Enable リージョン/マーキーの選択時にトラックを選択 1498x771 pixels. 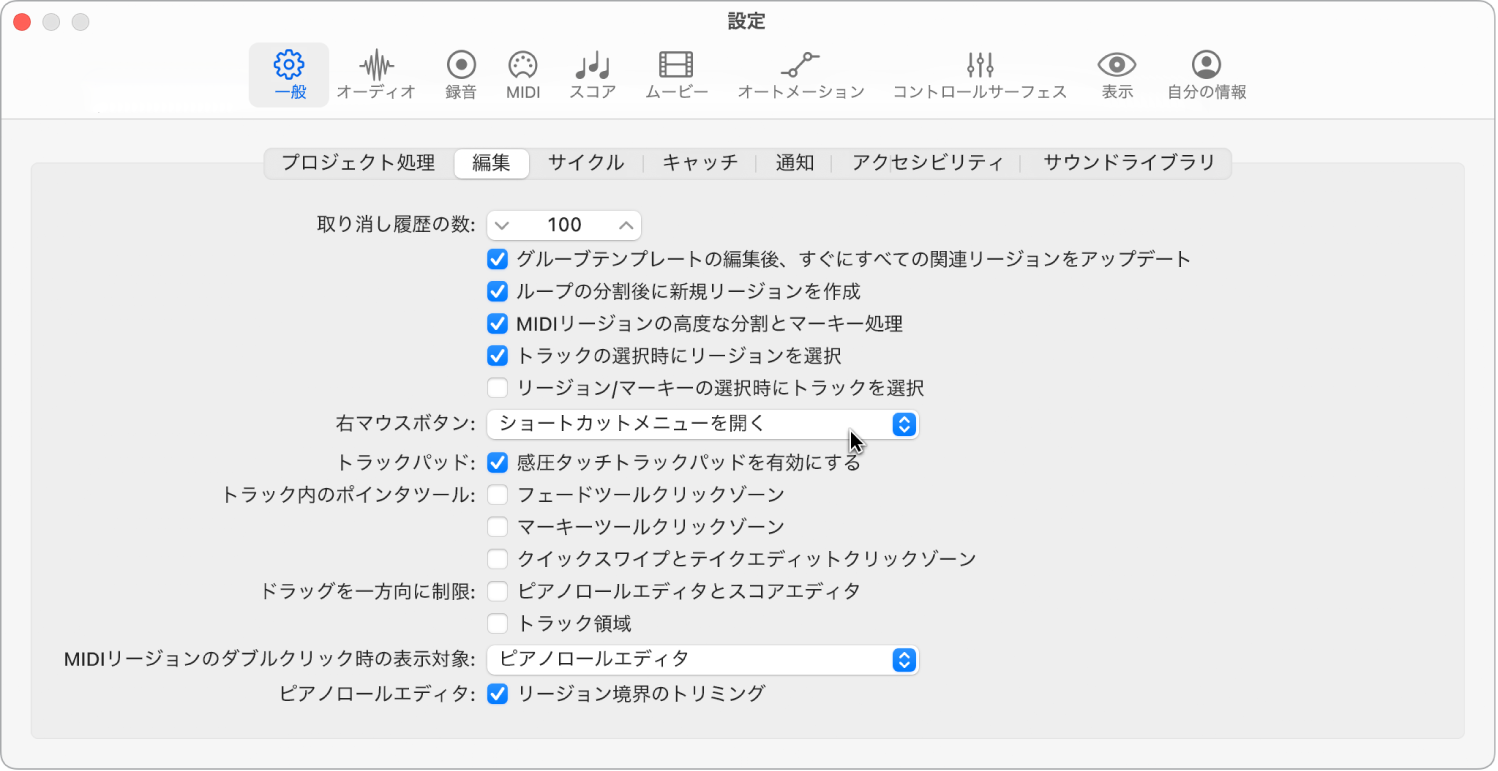(498, 388)
